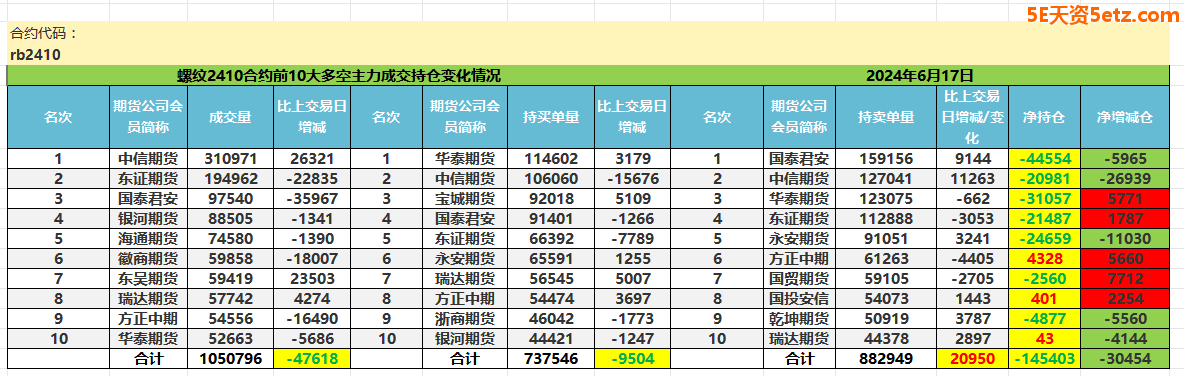Click the cell with value -7789
Viewport: 1184px width, 376px height.
[632, 238]
